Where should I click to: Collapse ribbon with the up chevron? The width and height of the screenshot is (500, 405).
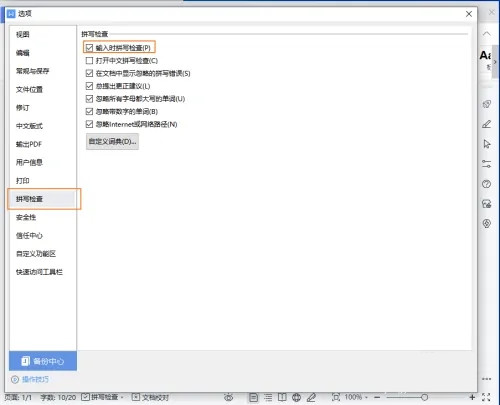[487, 34]
